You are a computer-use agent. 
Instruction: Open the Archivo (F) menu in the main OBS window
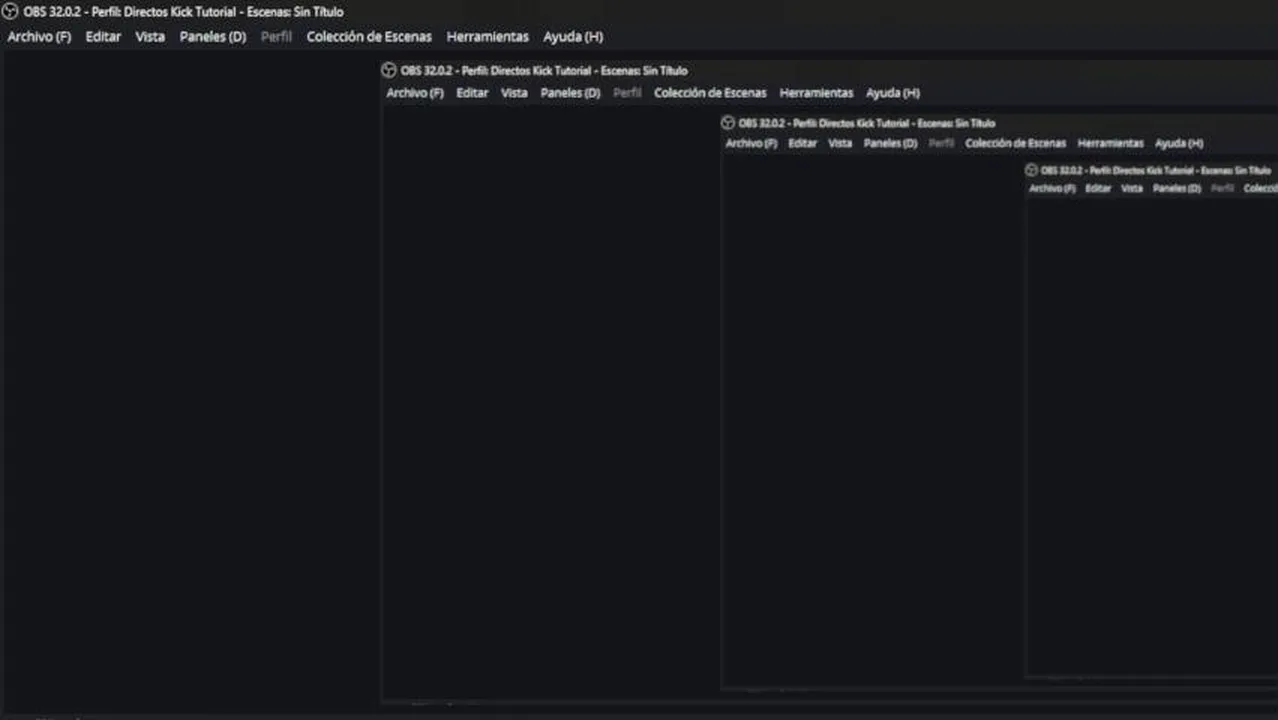pyautogui.click(x=39, y=37)
